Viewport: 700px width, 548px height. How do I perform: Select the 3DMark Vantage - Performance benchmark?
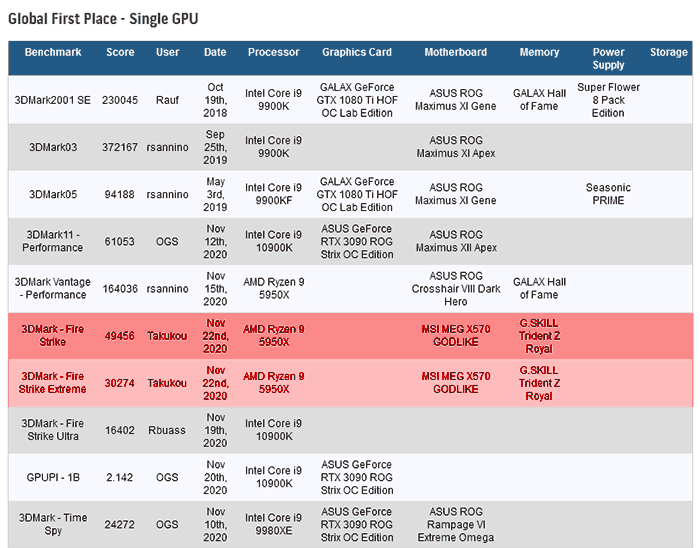point(53,289)
